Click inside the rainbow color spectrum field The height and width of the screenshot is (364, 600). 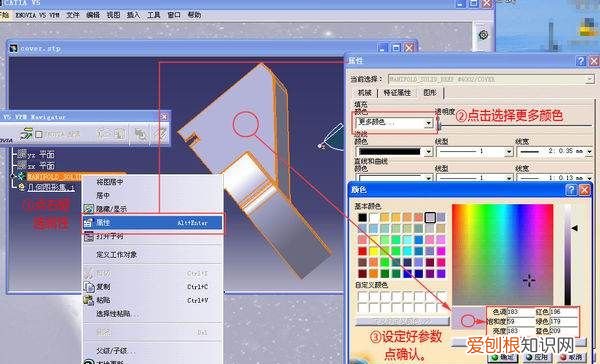[x=502, y=254]
